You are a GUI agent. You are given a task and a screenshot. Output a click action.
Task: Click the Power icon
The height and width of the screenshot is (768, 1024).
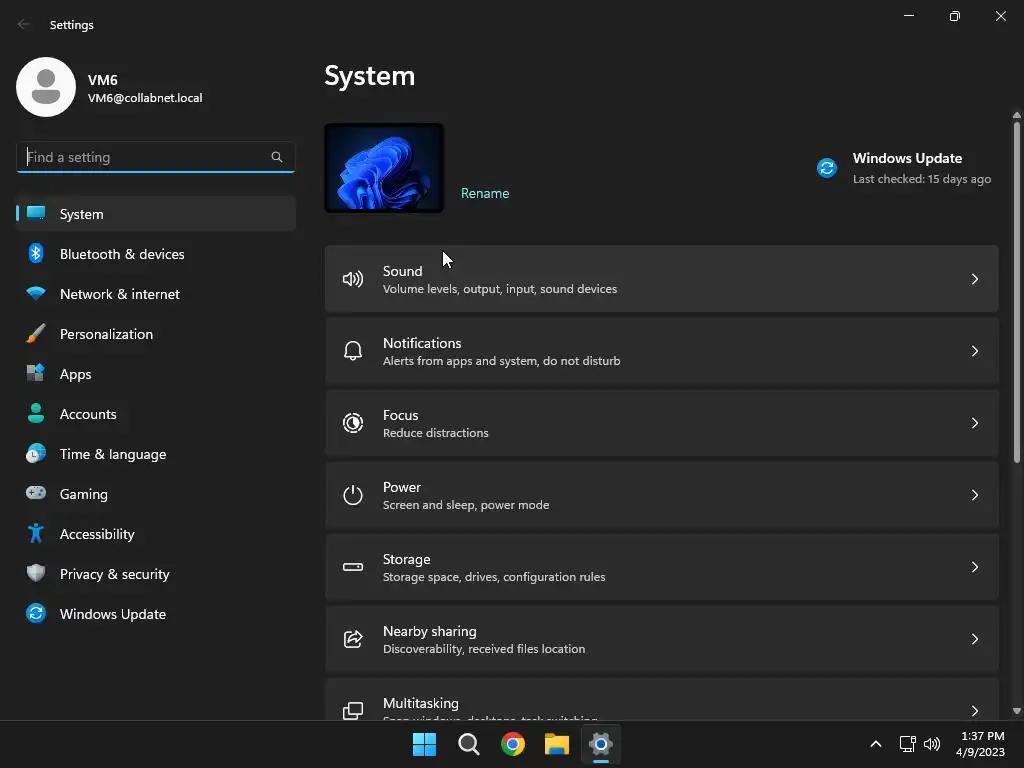pos(353,495)
